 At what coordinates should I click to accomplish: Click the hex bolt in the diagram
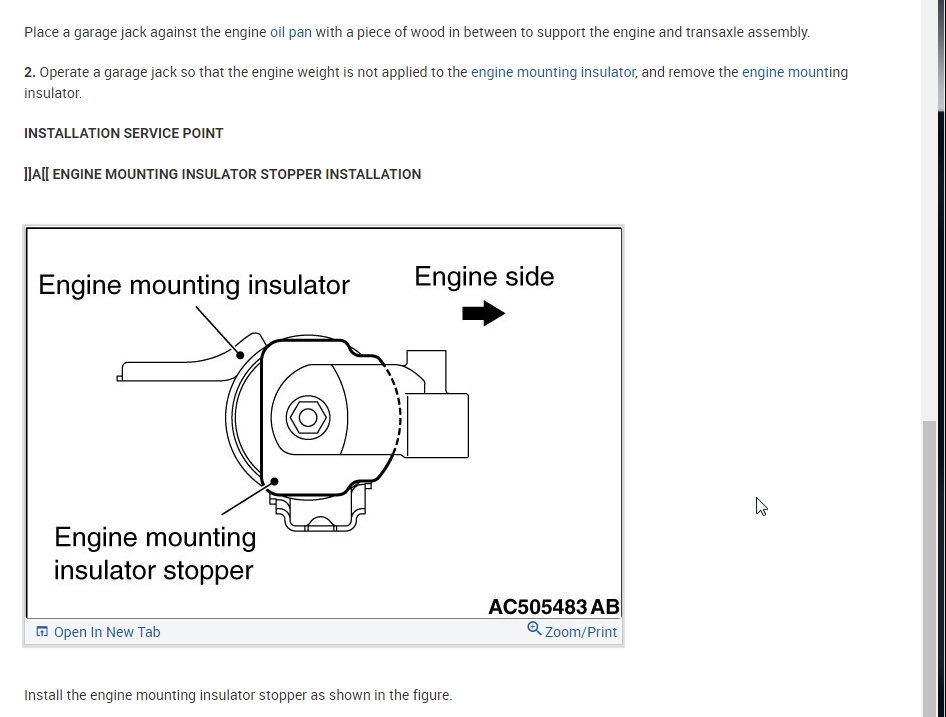click(307, 416)
